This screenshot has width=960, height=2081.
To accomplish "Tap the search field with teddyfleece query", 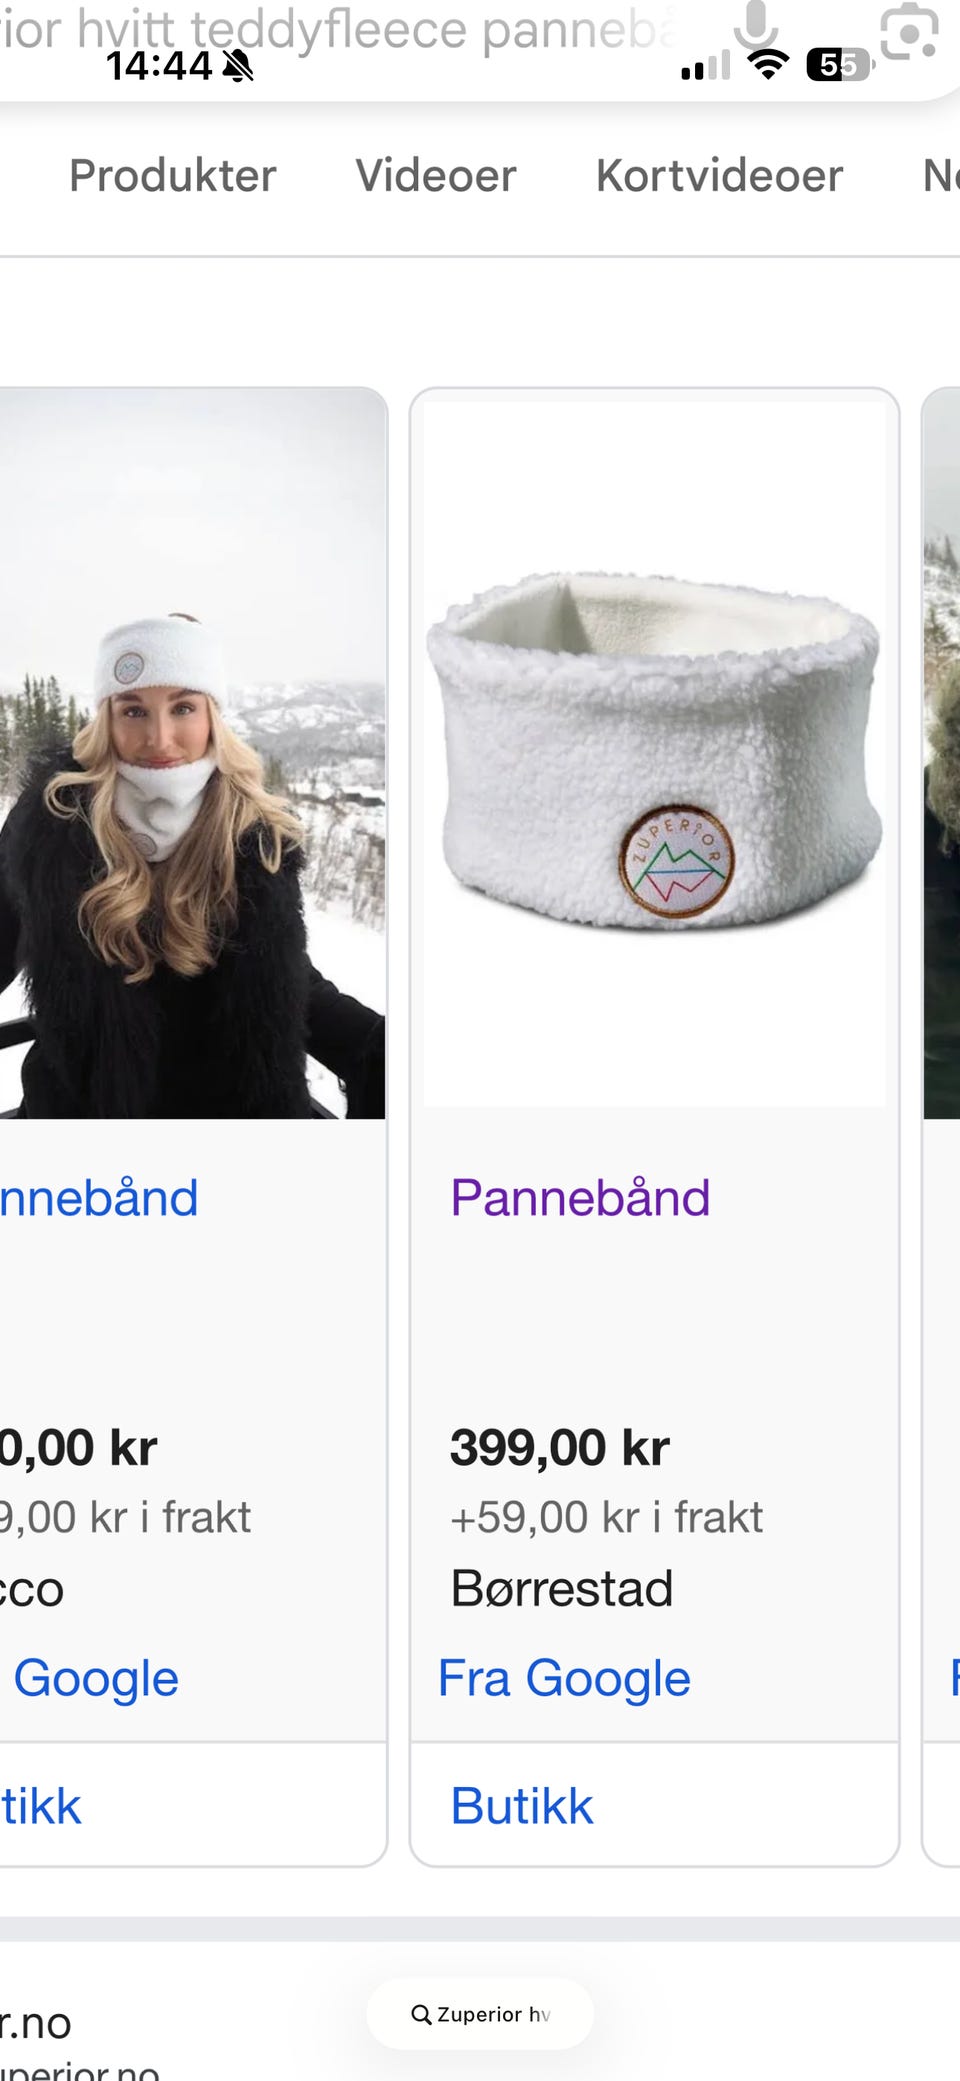I will tap(340, 30).
